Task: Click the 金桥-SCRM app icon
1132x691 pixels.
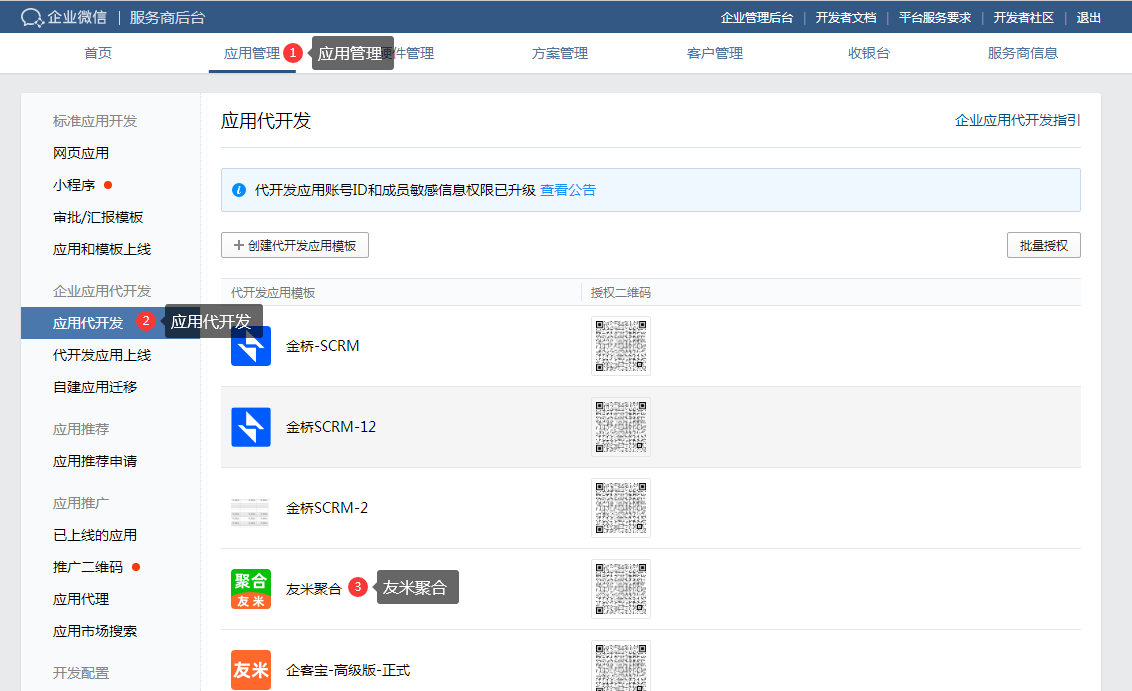Action: point(250,346)
